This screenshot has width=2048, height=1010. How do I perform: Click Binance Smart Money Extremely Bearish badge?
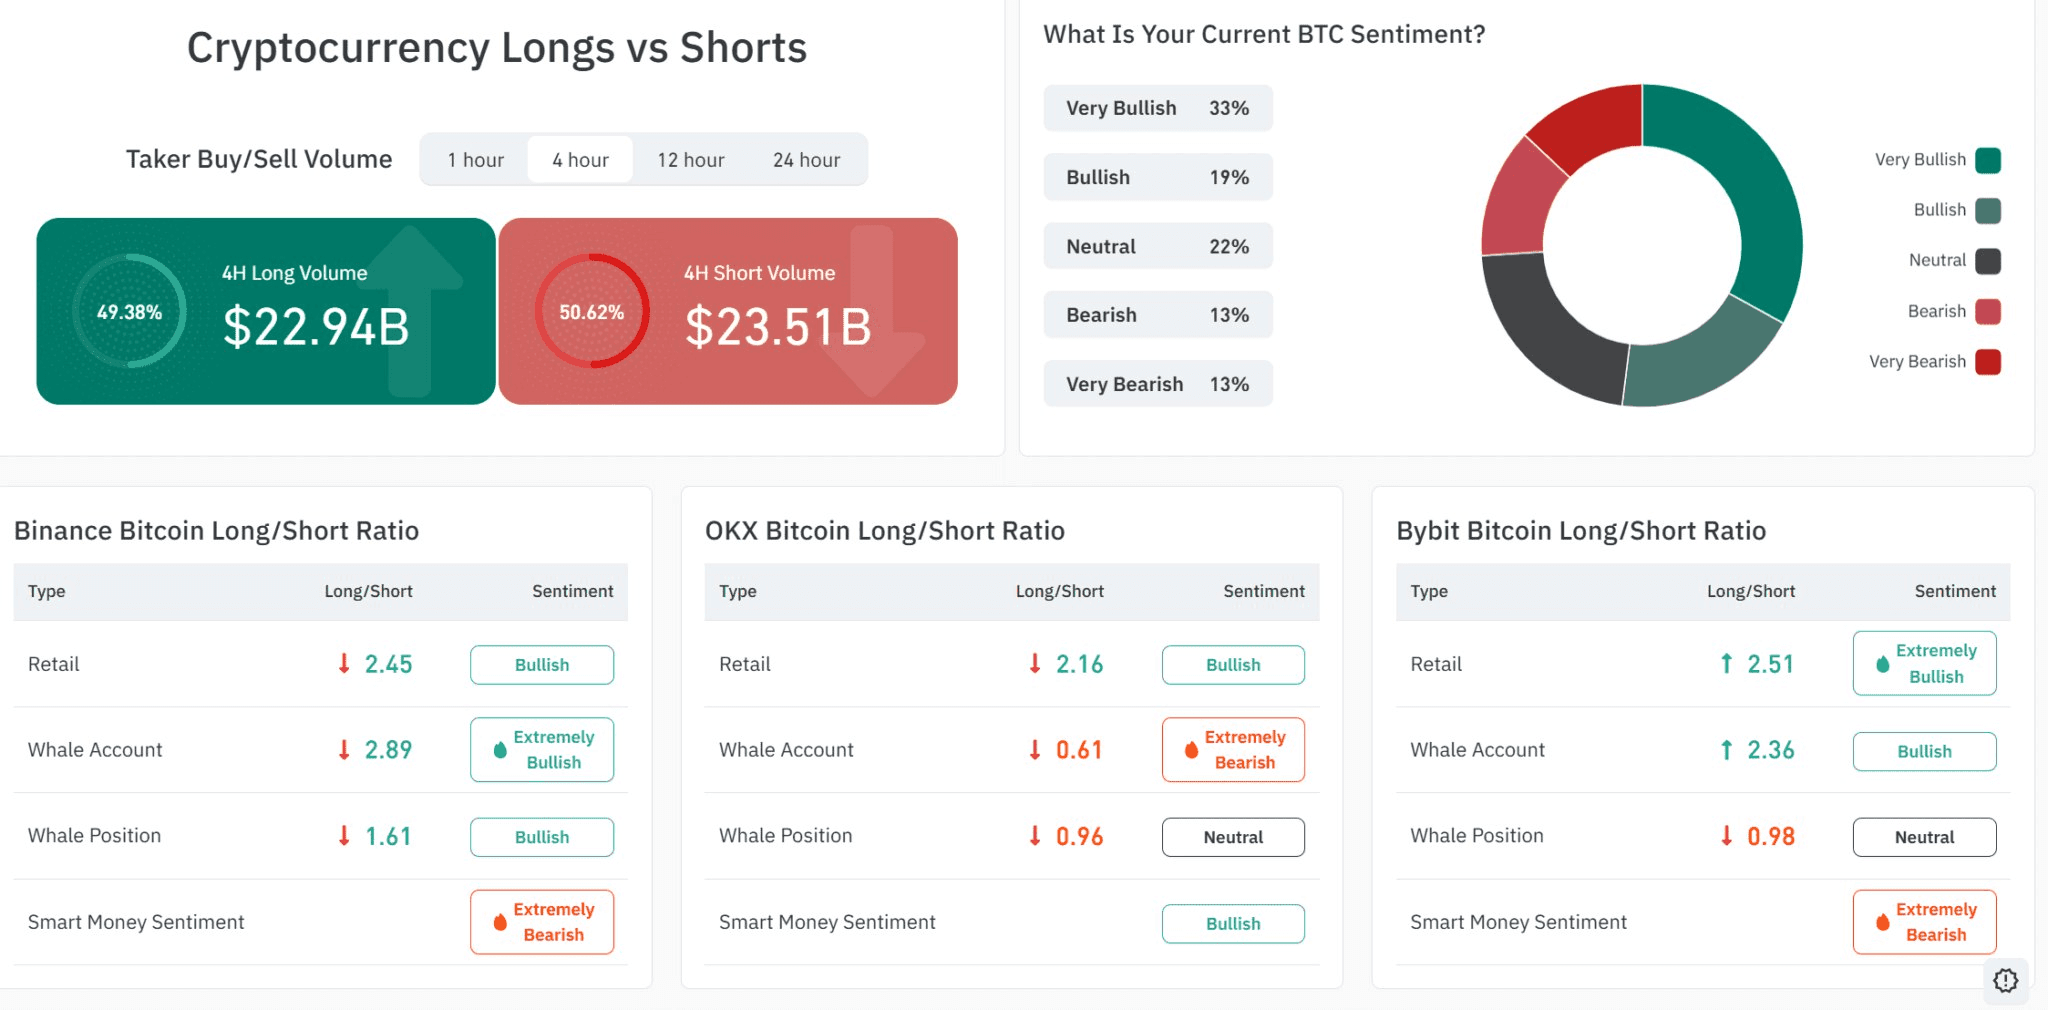pyautogui.click(x=542, y=922)
